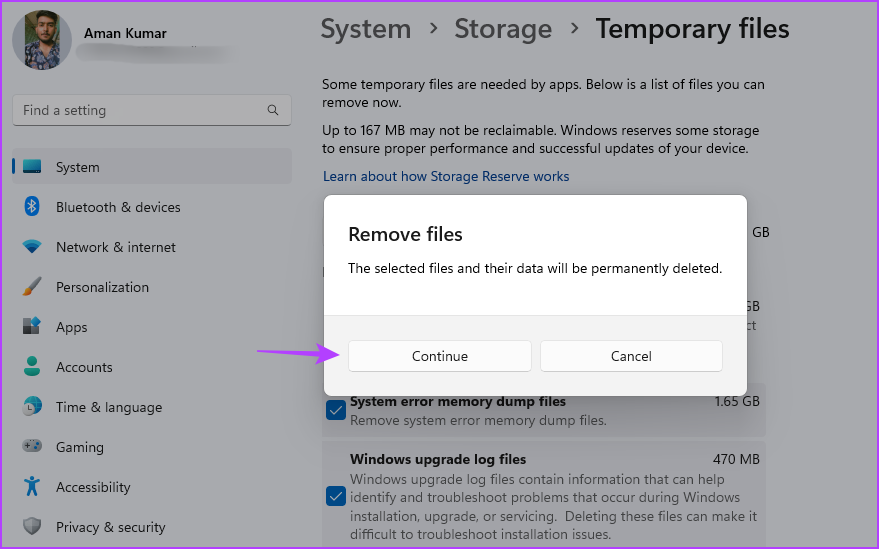Click the Personalization paintbrush icon
Viewport: 879px width, 549px height.
[x=32, y=286]
